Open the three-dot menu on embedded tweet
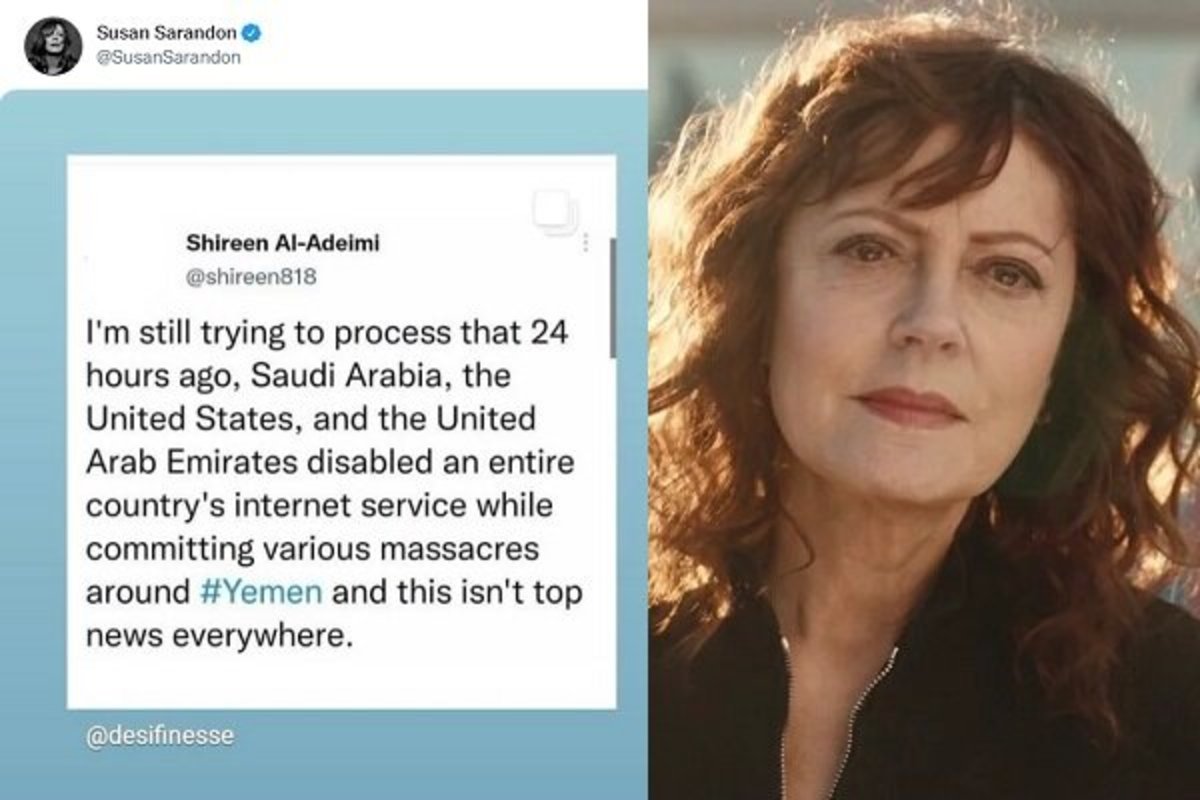This screenshot has width=1200, height=800. (586, 243)
